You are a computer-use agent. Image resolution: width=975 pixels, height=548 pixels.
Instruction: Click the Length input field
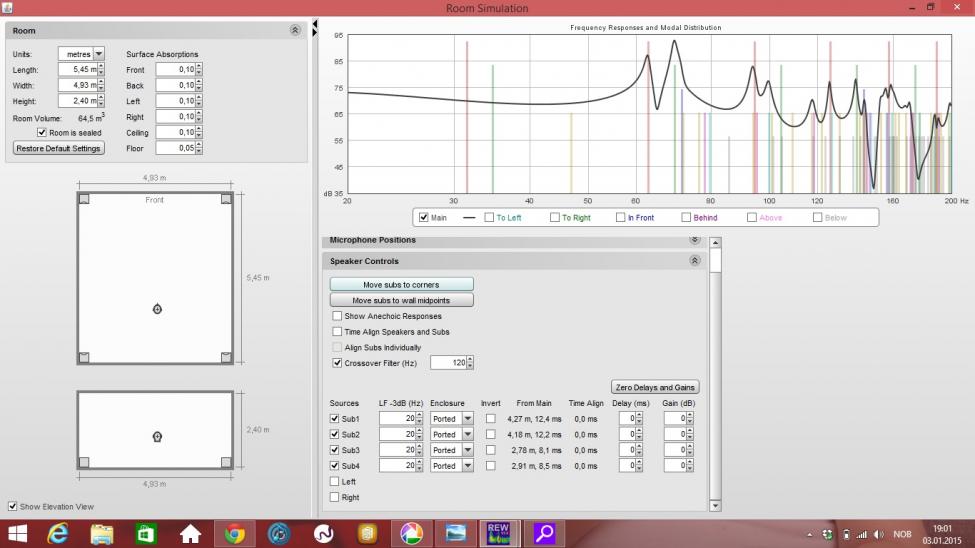[x=78, y=70]
